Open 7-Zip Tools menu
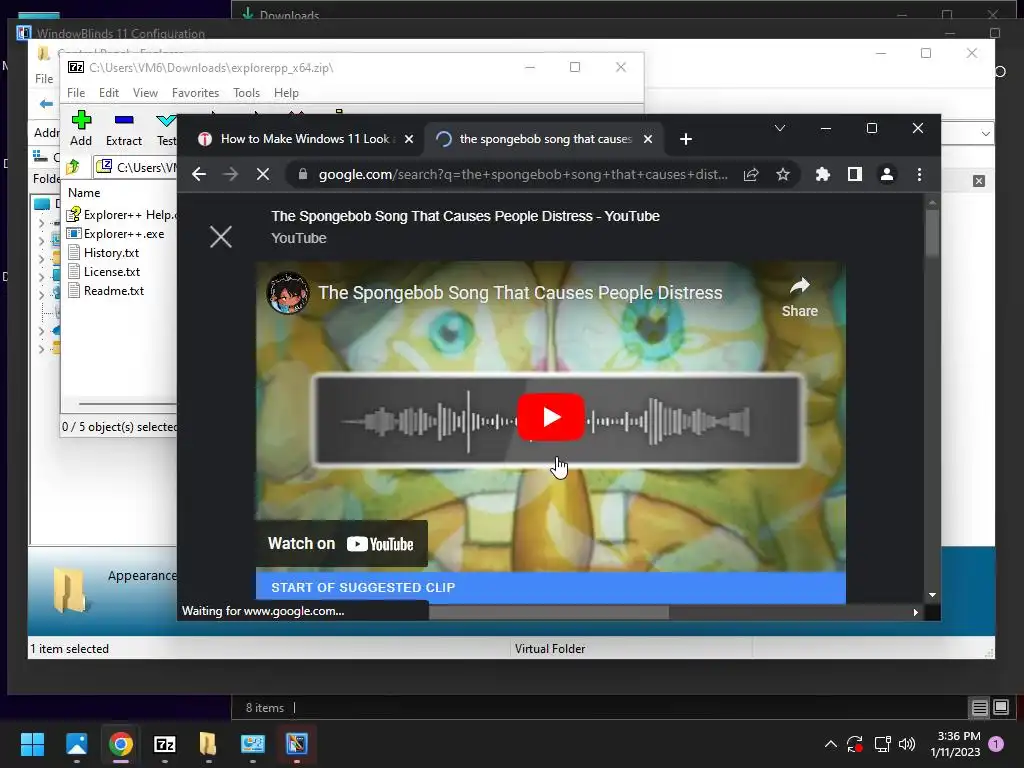The height and width of the screenshot is (768, 1024). pyautogui.click(x=246, y=93)
